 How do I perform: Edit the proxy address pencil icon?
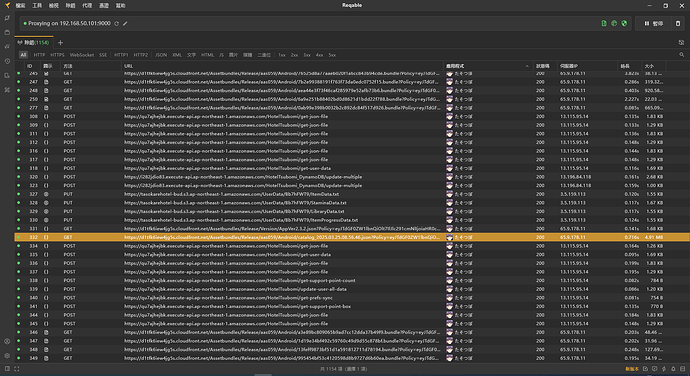(125, 24)
